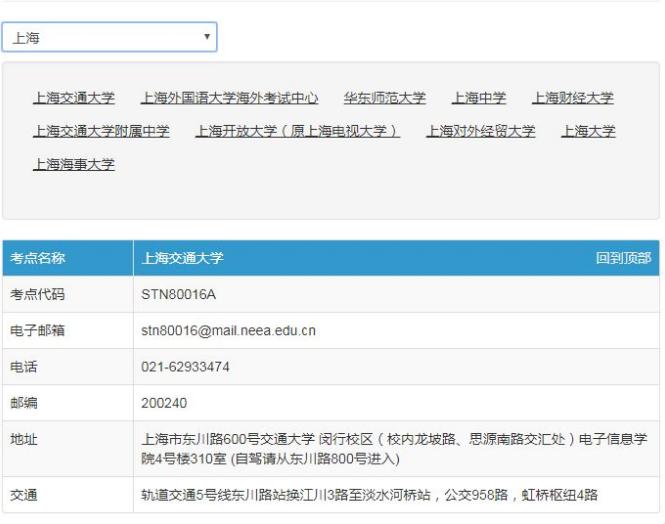The image size is (665, 524).
Task: Select the 上海对外经贸大学 link
Action: tap(481, 131)
